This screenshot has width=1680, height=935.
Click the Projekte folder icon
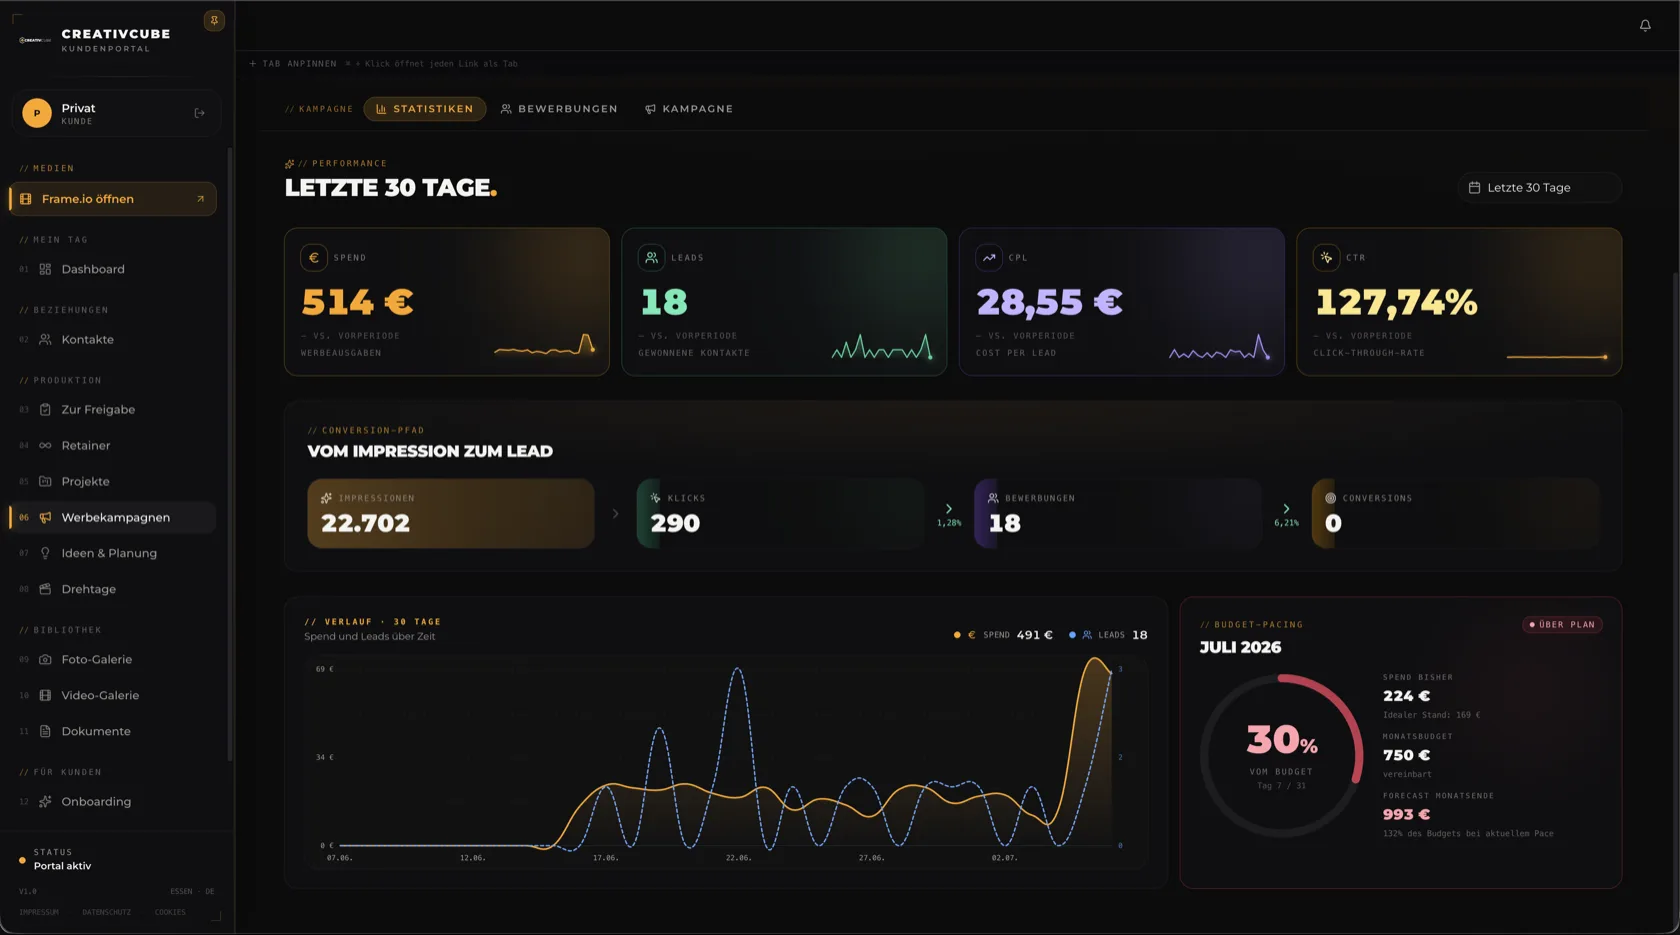tap(45, 481)
